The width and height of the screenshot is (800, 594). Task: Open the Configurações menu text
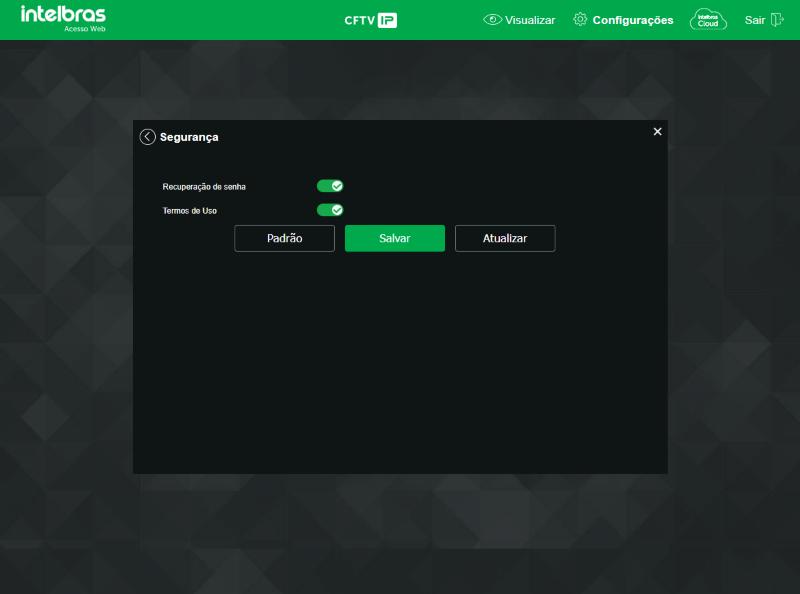(x=633, y=20)
